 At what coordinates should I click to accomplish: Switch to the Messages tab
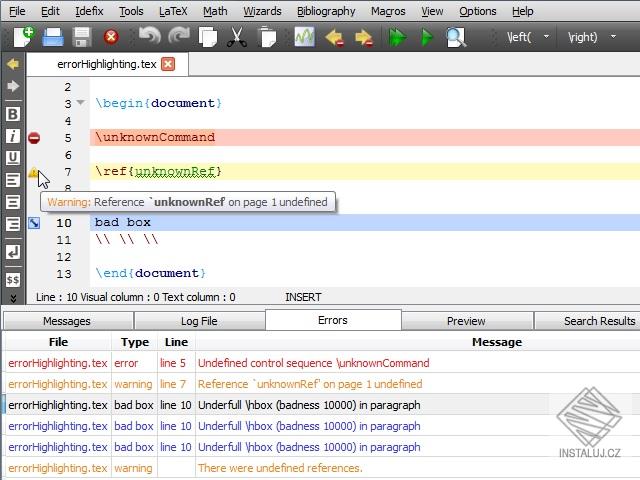(67, 321)
